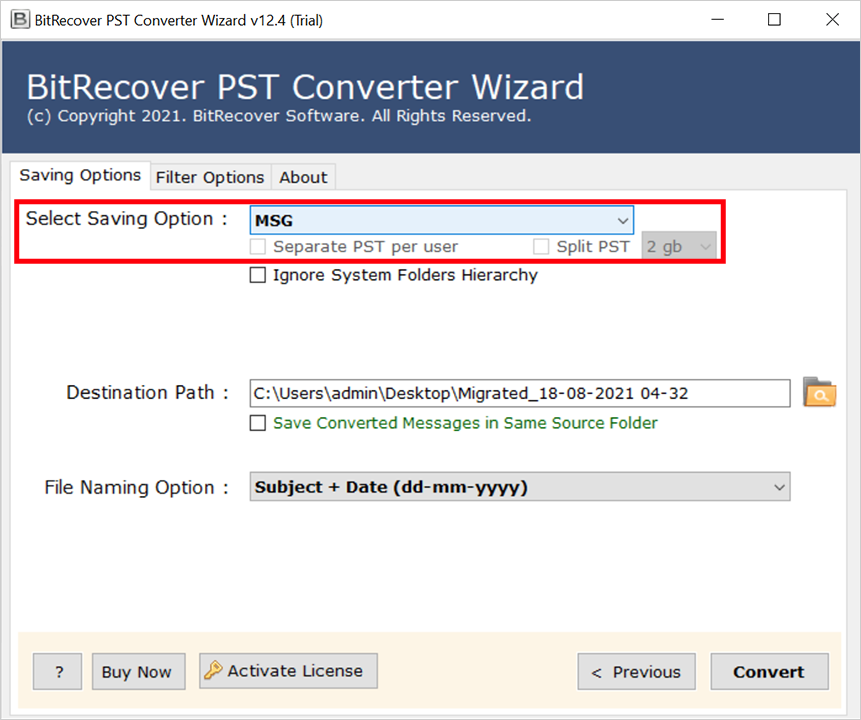Check Save Converted Messages in Same Source Folder
861x720 pixels.
pos(258,423)
